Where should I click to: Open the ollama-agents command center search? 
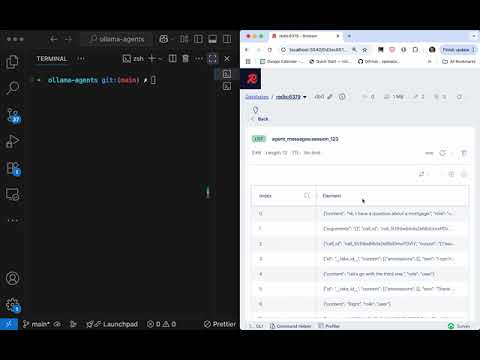[x=117, y=39]
